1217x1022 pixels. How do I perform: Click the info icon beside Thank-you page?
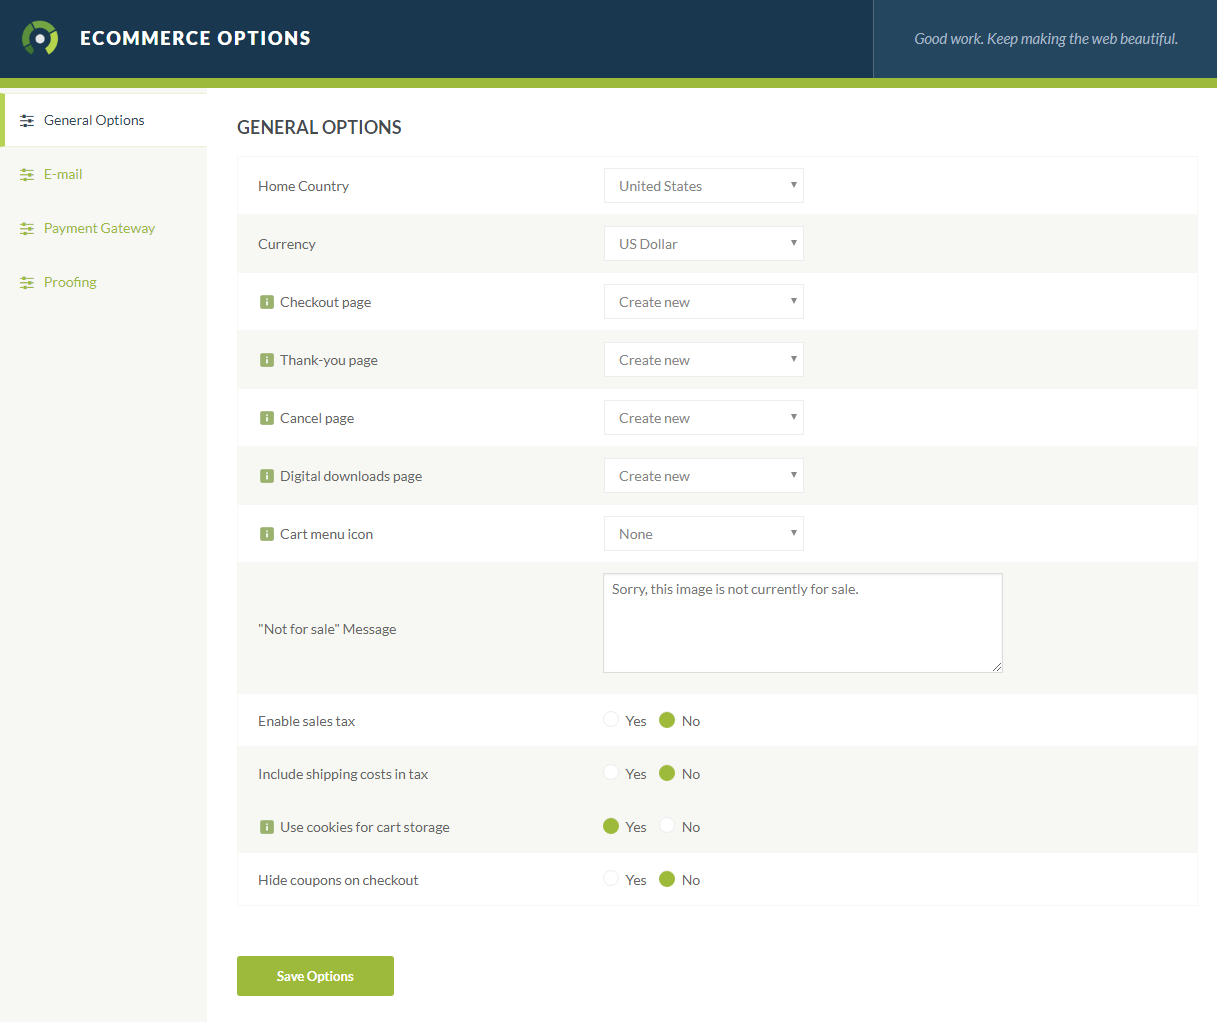tap(266, 359)
